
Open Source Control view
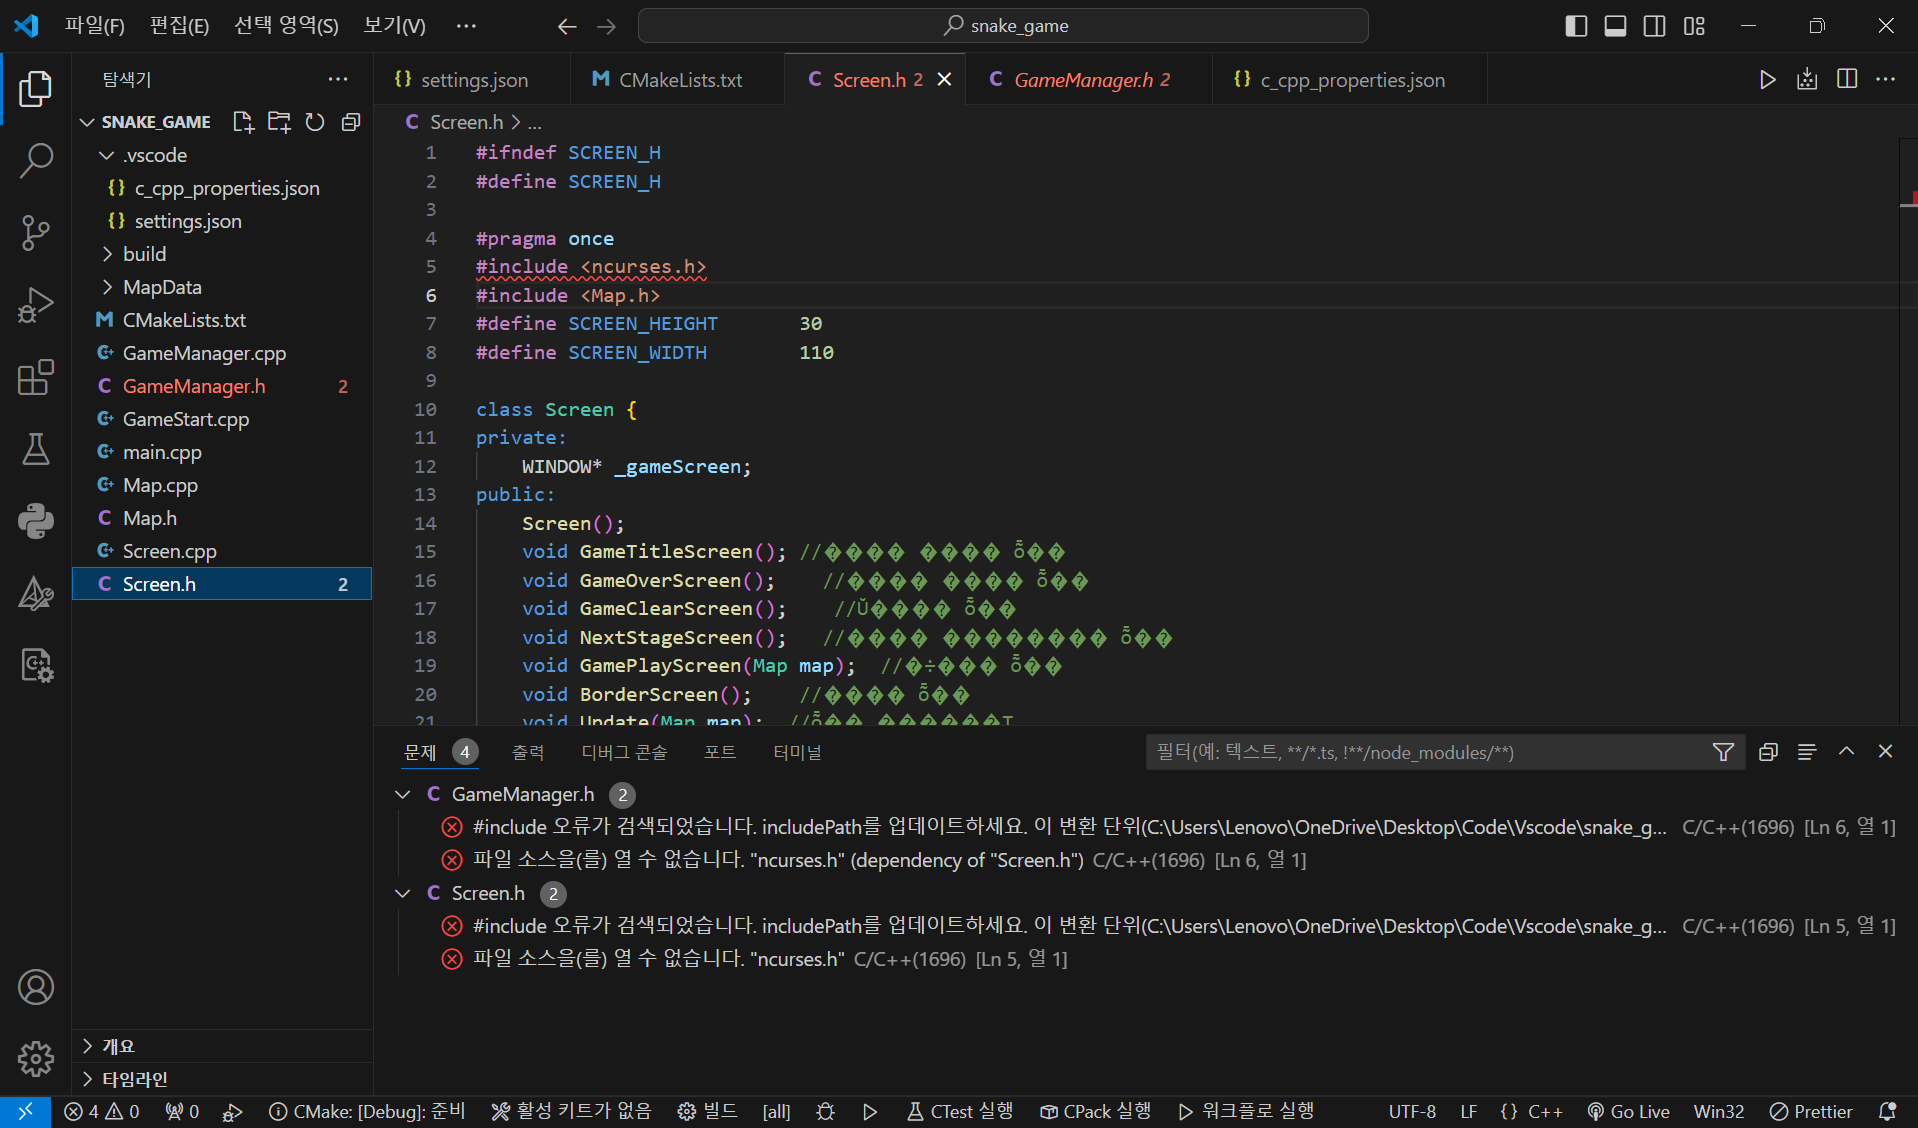(x=36, y=233)
